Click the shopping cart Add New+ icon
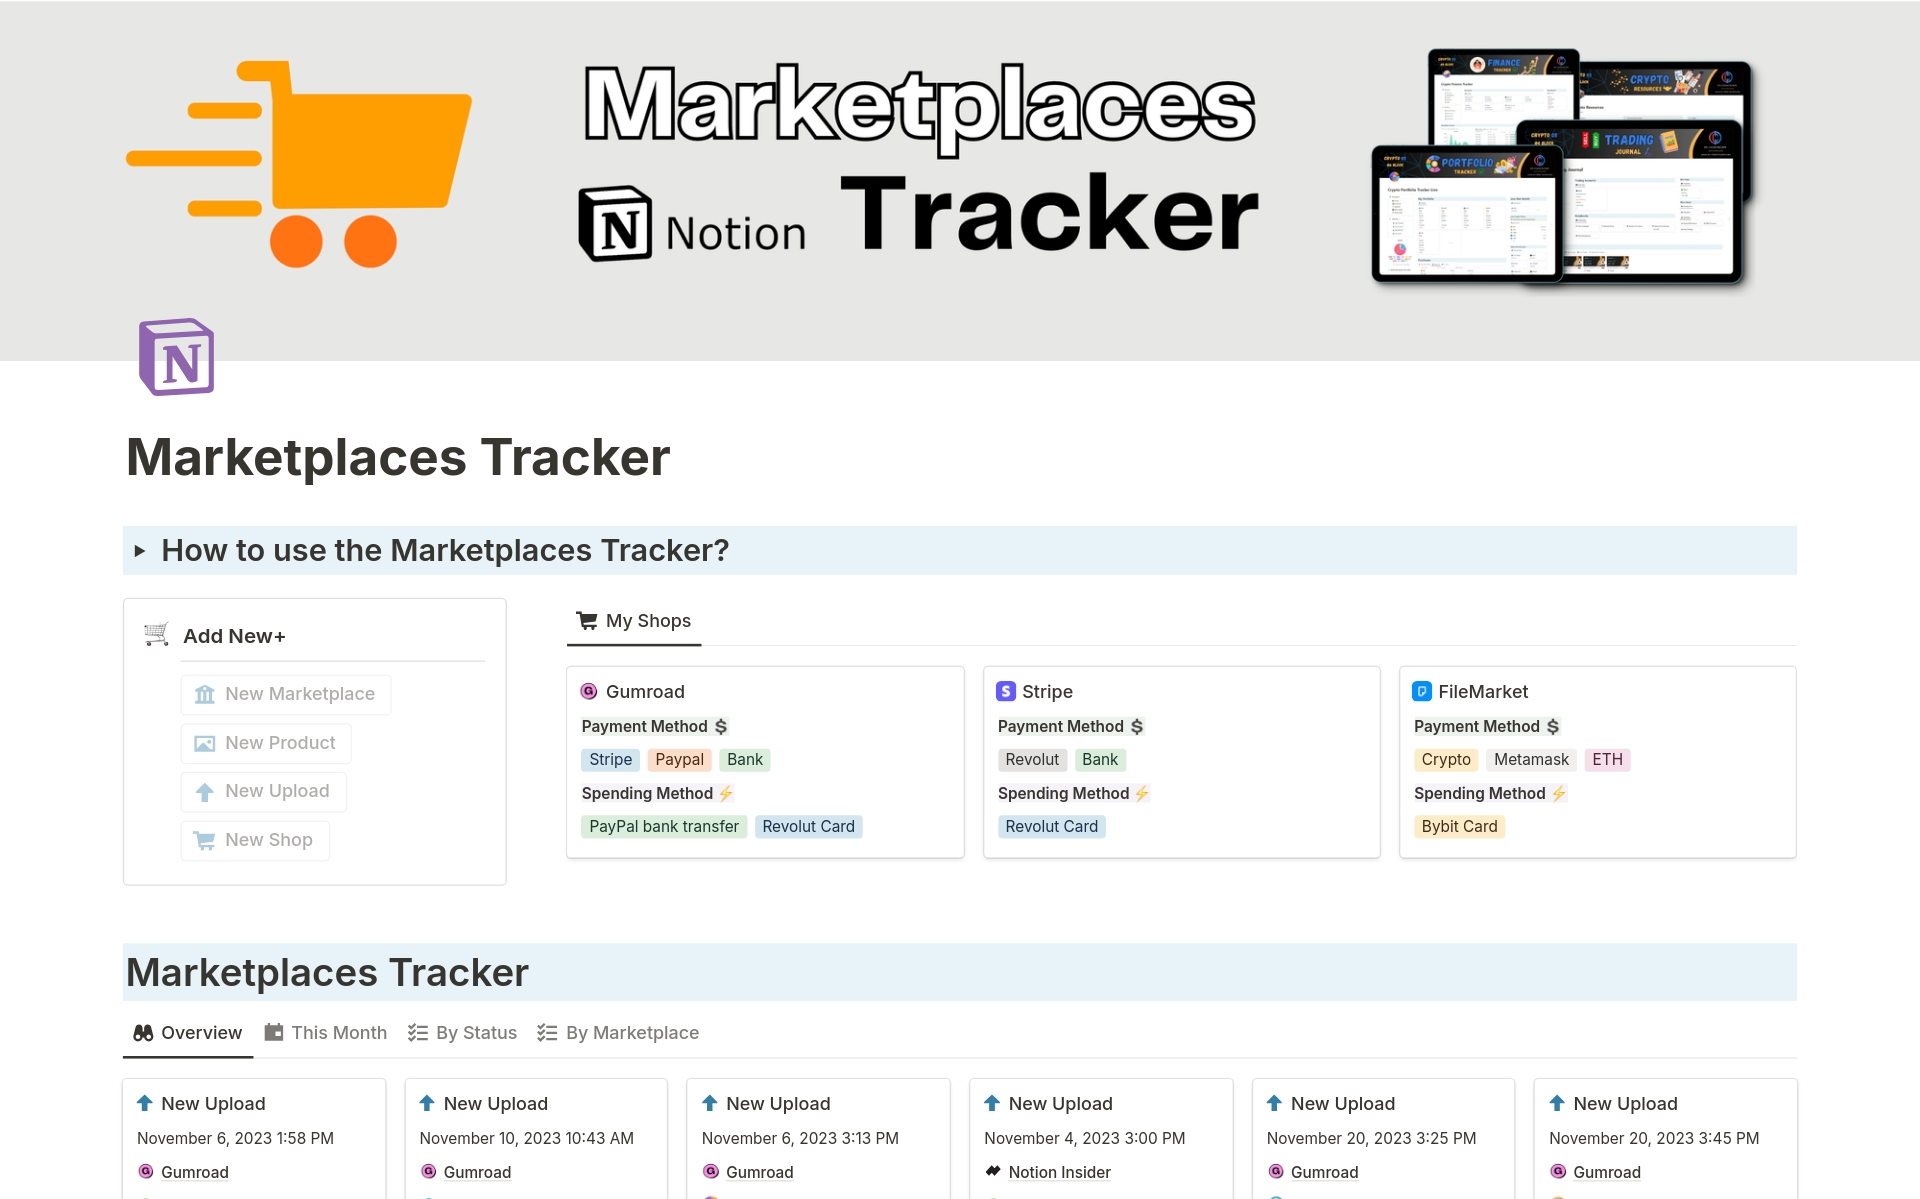Image resolution: width=1920 pixels, height=1199 pixels. coord(155,634)
